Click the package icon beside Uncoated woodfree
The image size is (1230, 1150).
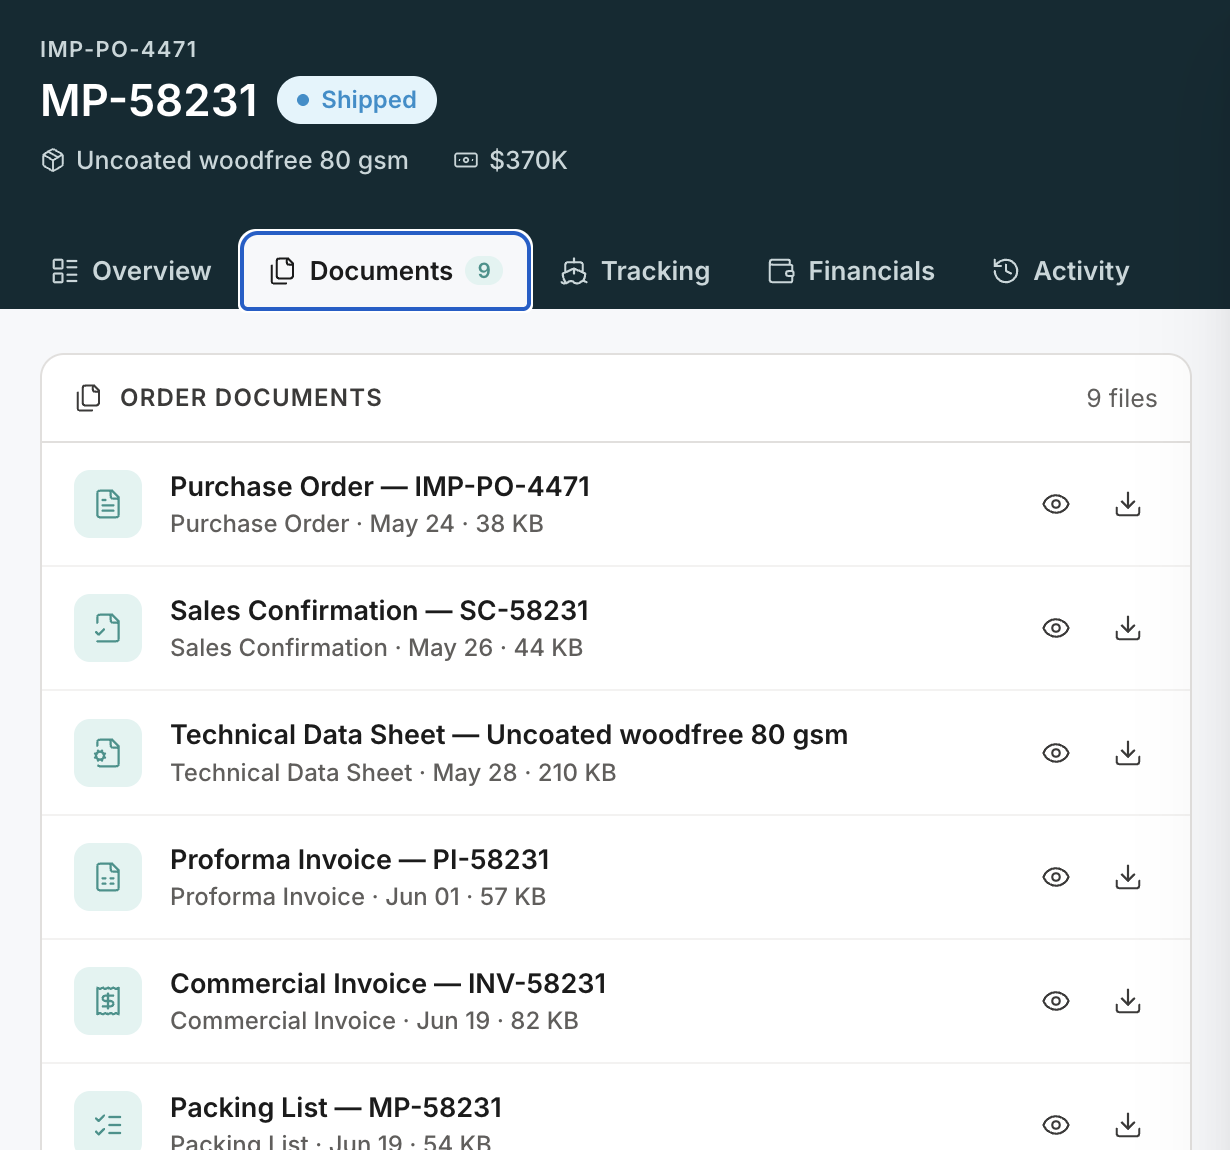click(53, 160)
